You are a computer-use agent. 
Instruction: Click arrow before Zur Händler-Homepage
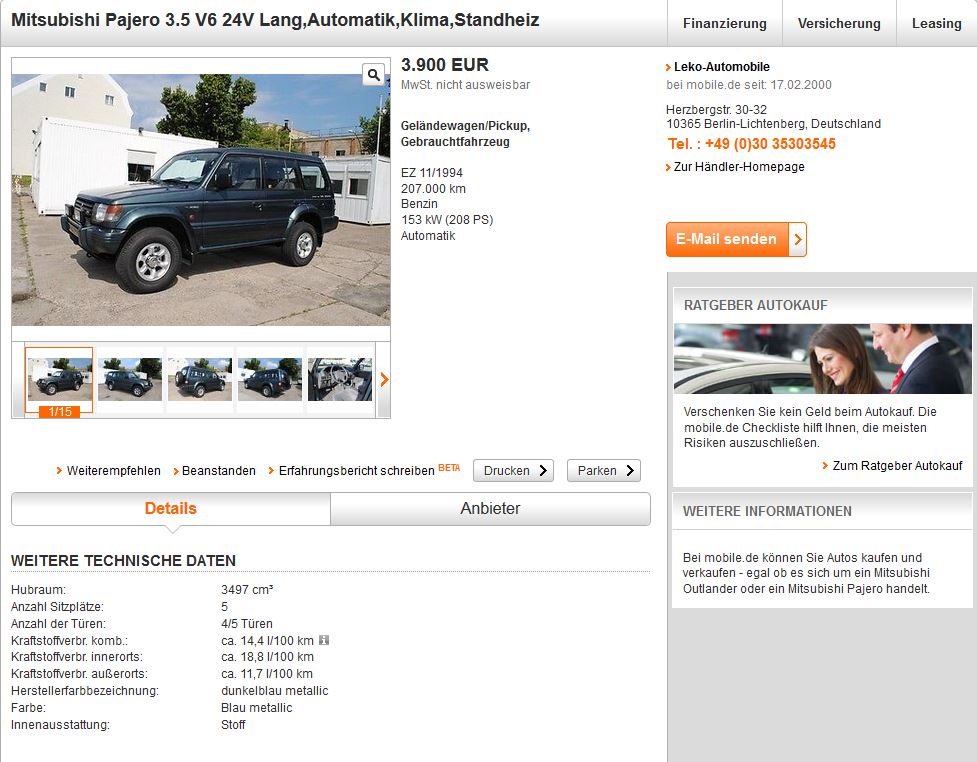pos(669,167)
